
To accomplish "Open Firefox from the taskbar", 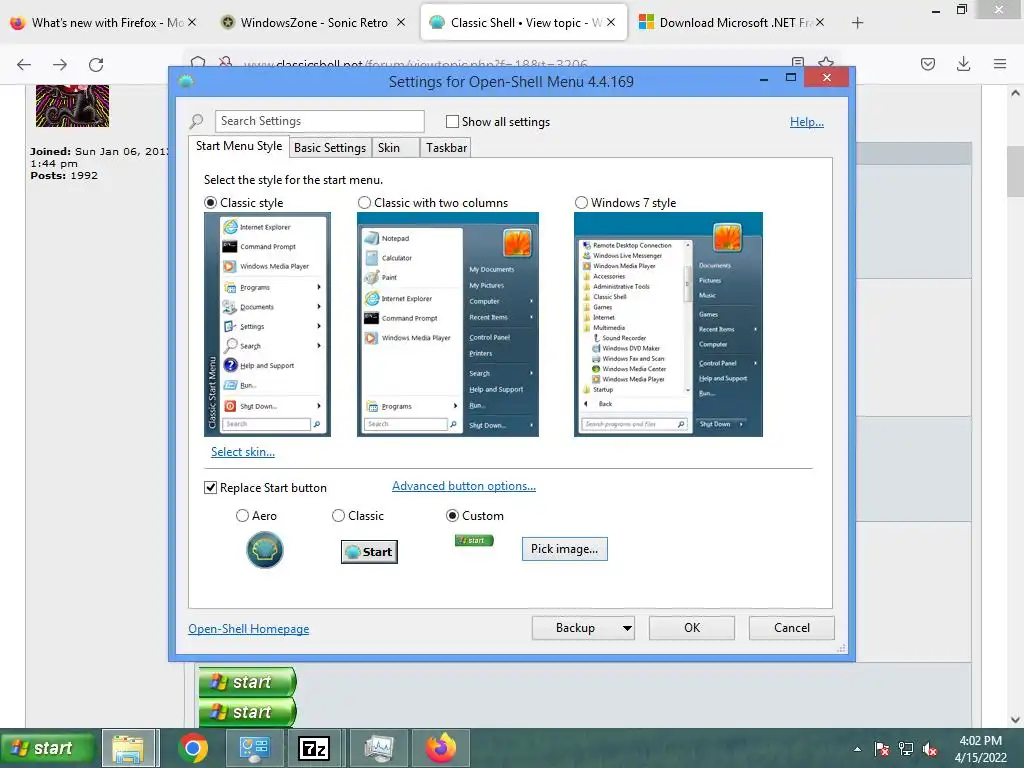I will [441, 748].
